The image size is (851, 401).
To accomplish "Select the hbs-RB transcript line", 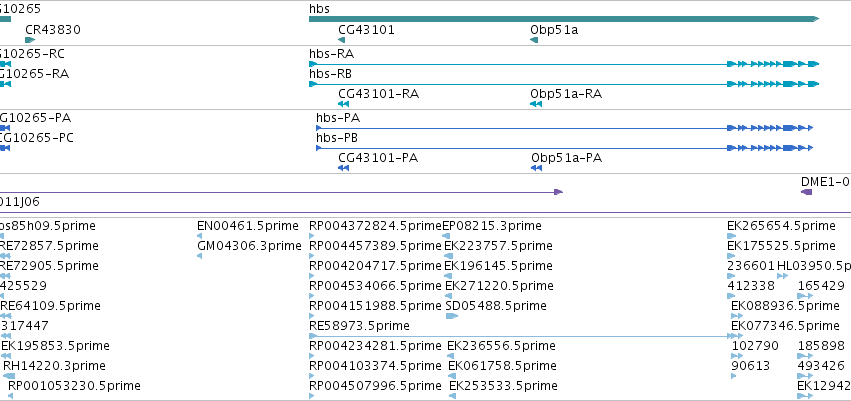I will coord(564,84).
